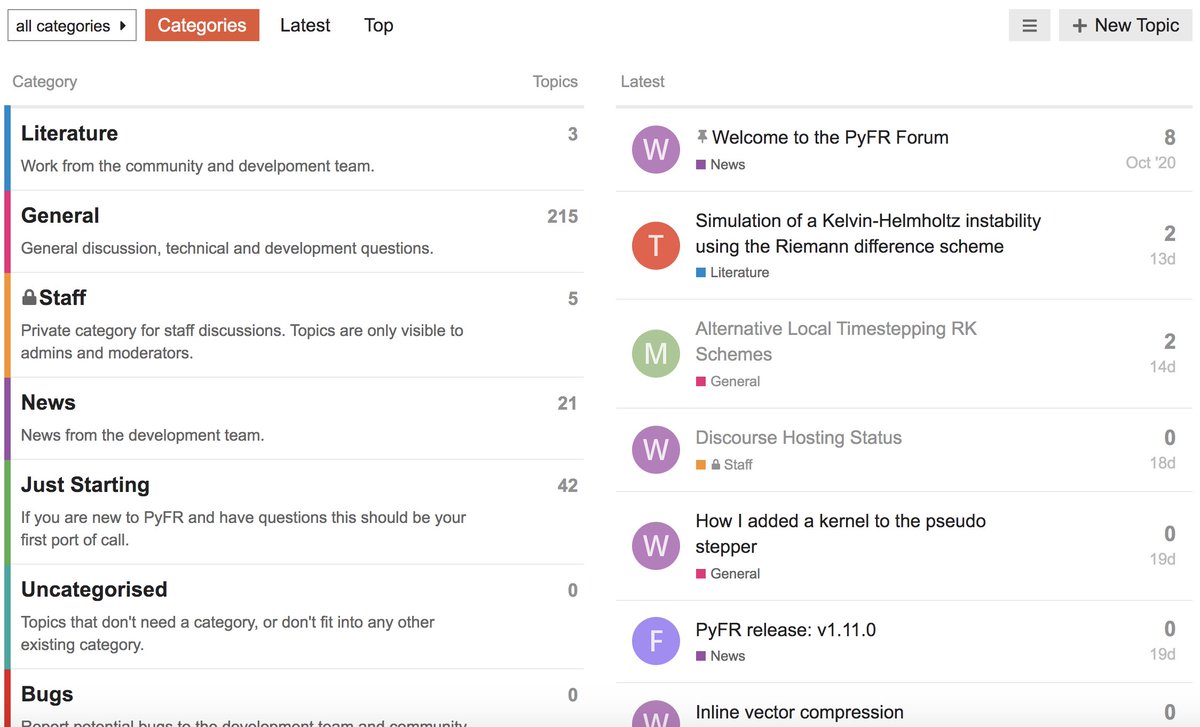Click topic count 21 for News
Viewport: 1200px width, 727px height.
pyautogui.click(x=567, y=403)
